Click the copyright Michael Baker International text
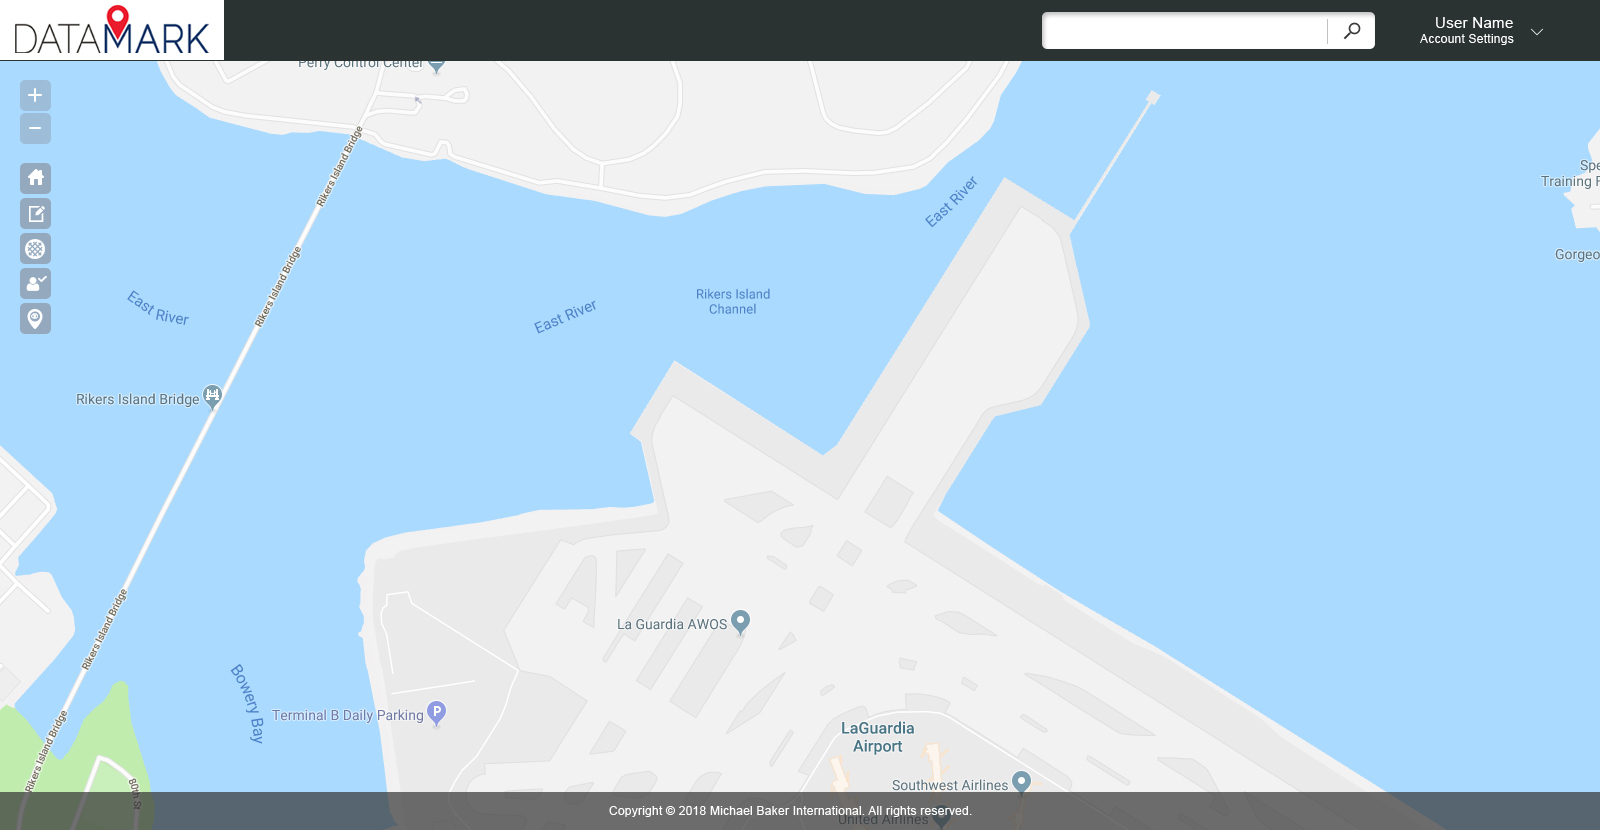Viewport: 1600px width, 830px height. pos(790,811)
